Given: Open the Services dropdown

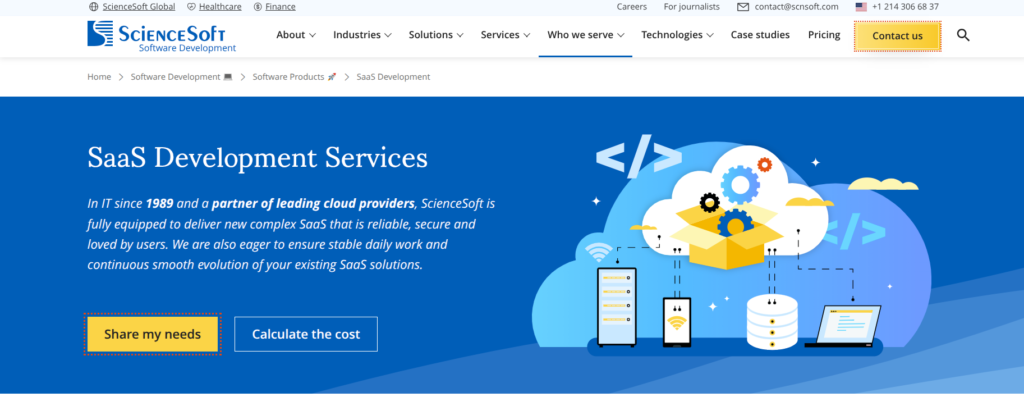Looking at the screenshot, I should tap(505, 35).
